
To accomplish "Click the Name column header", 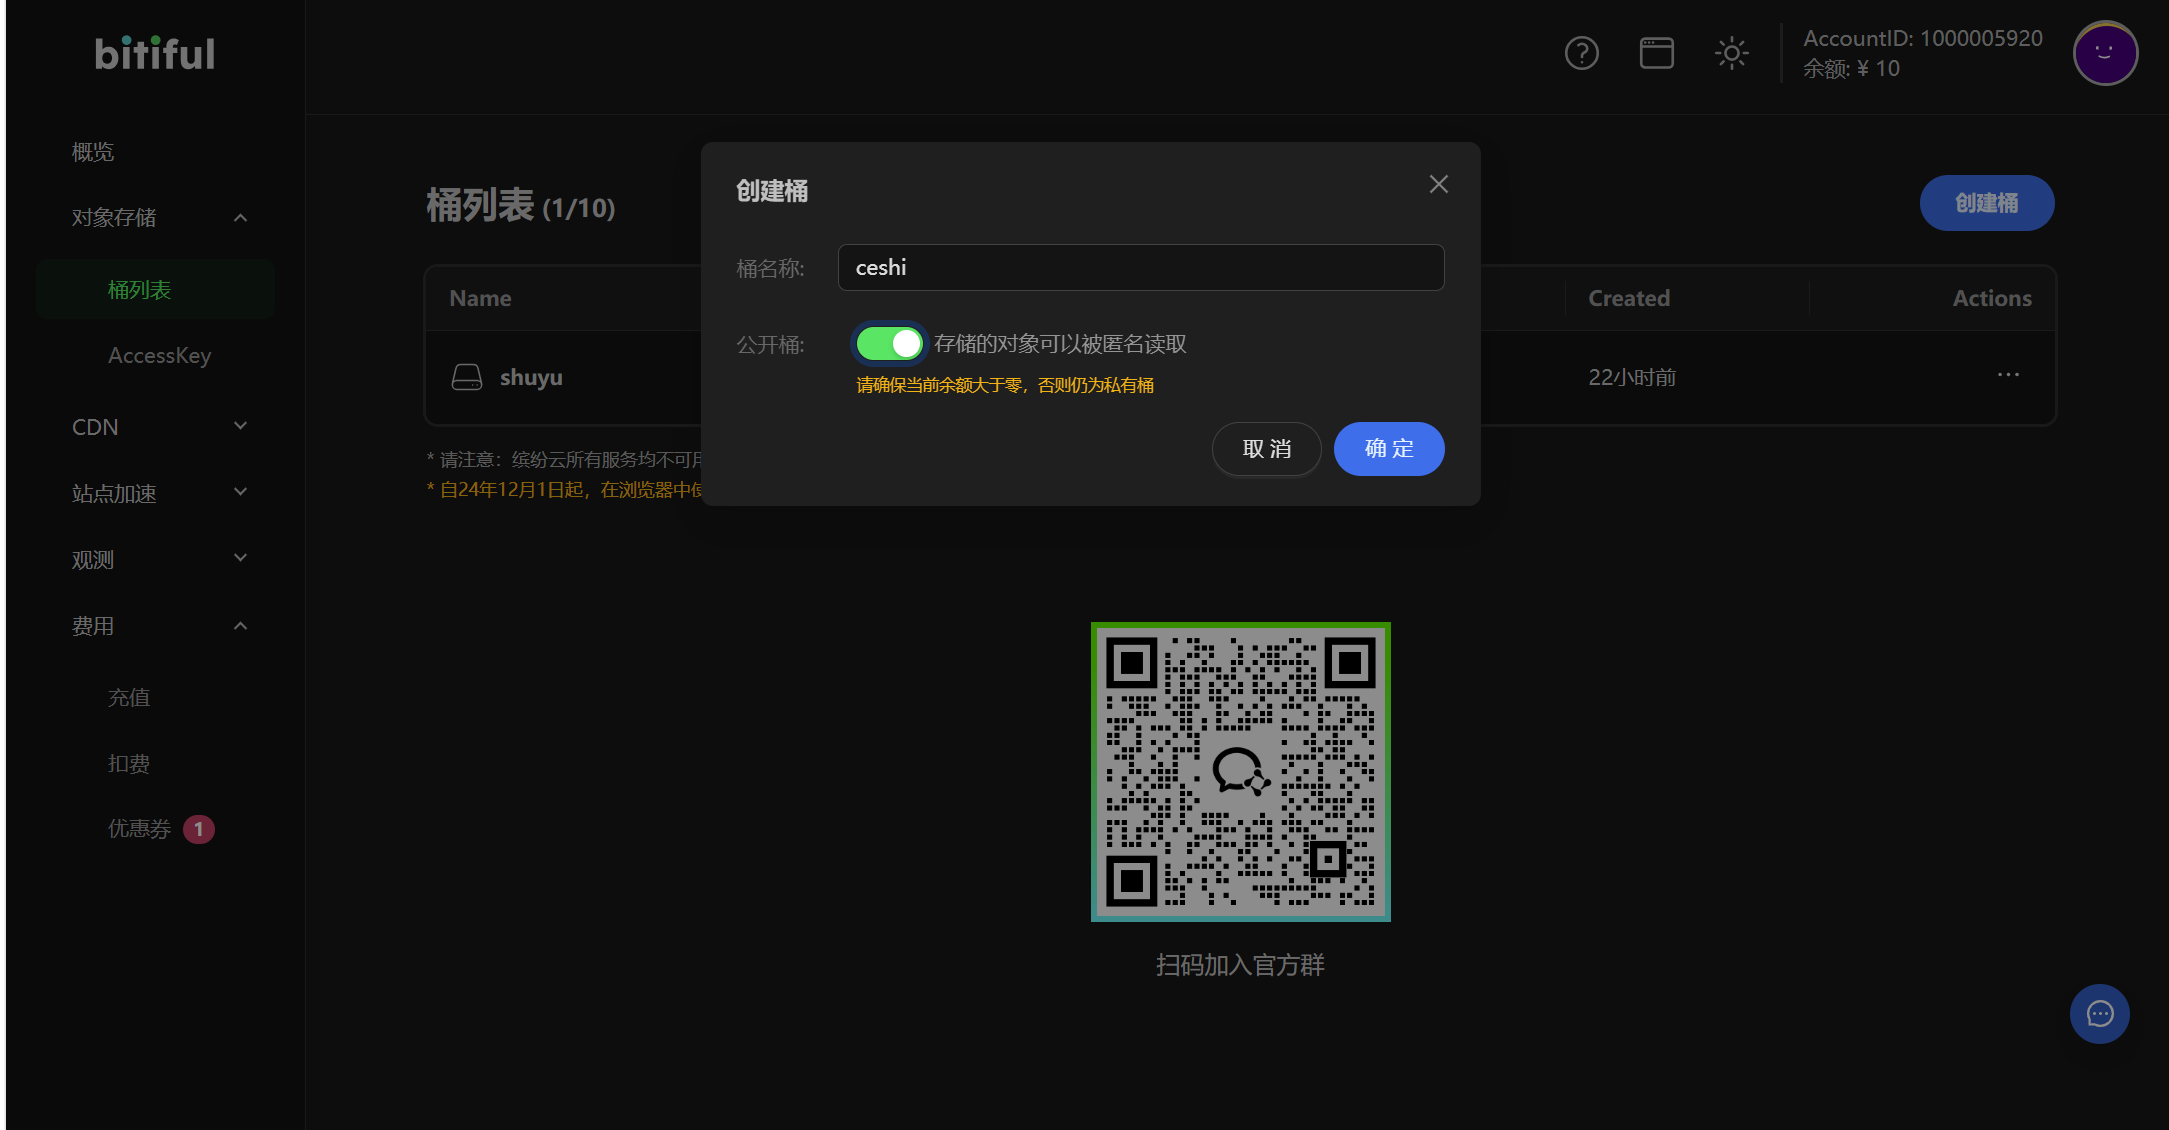I will pos(480,298).
